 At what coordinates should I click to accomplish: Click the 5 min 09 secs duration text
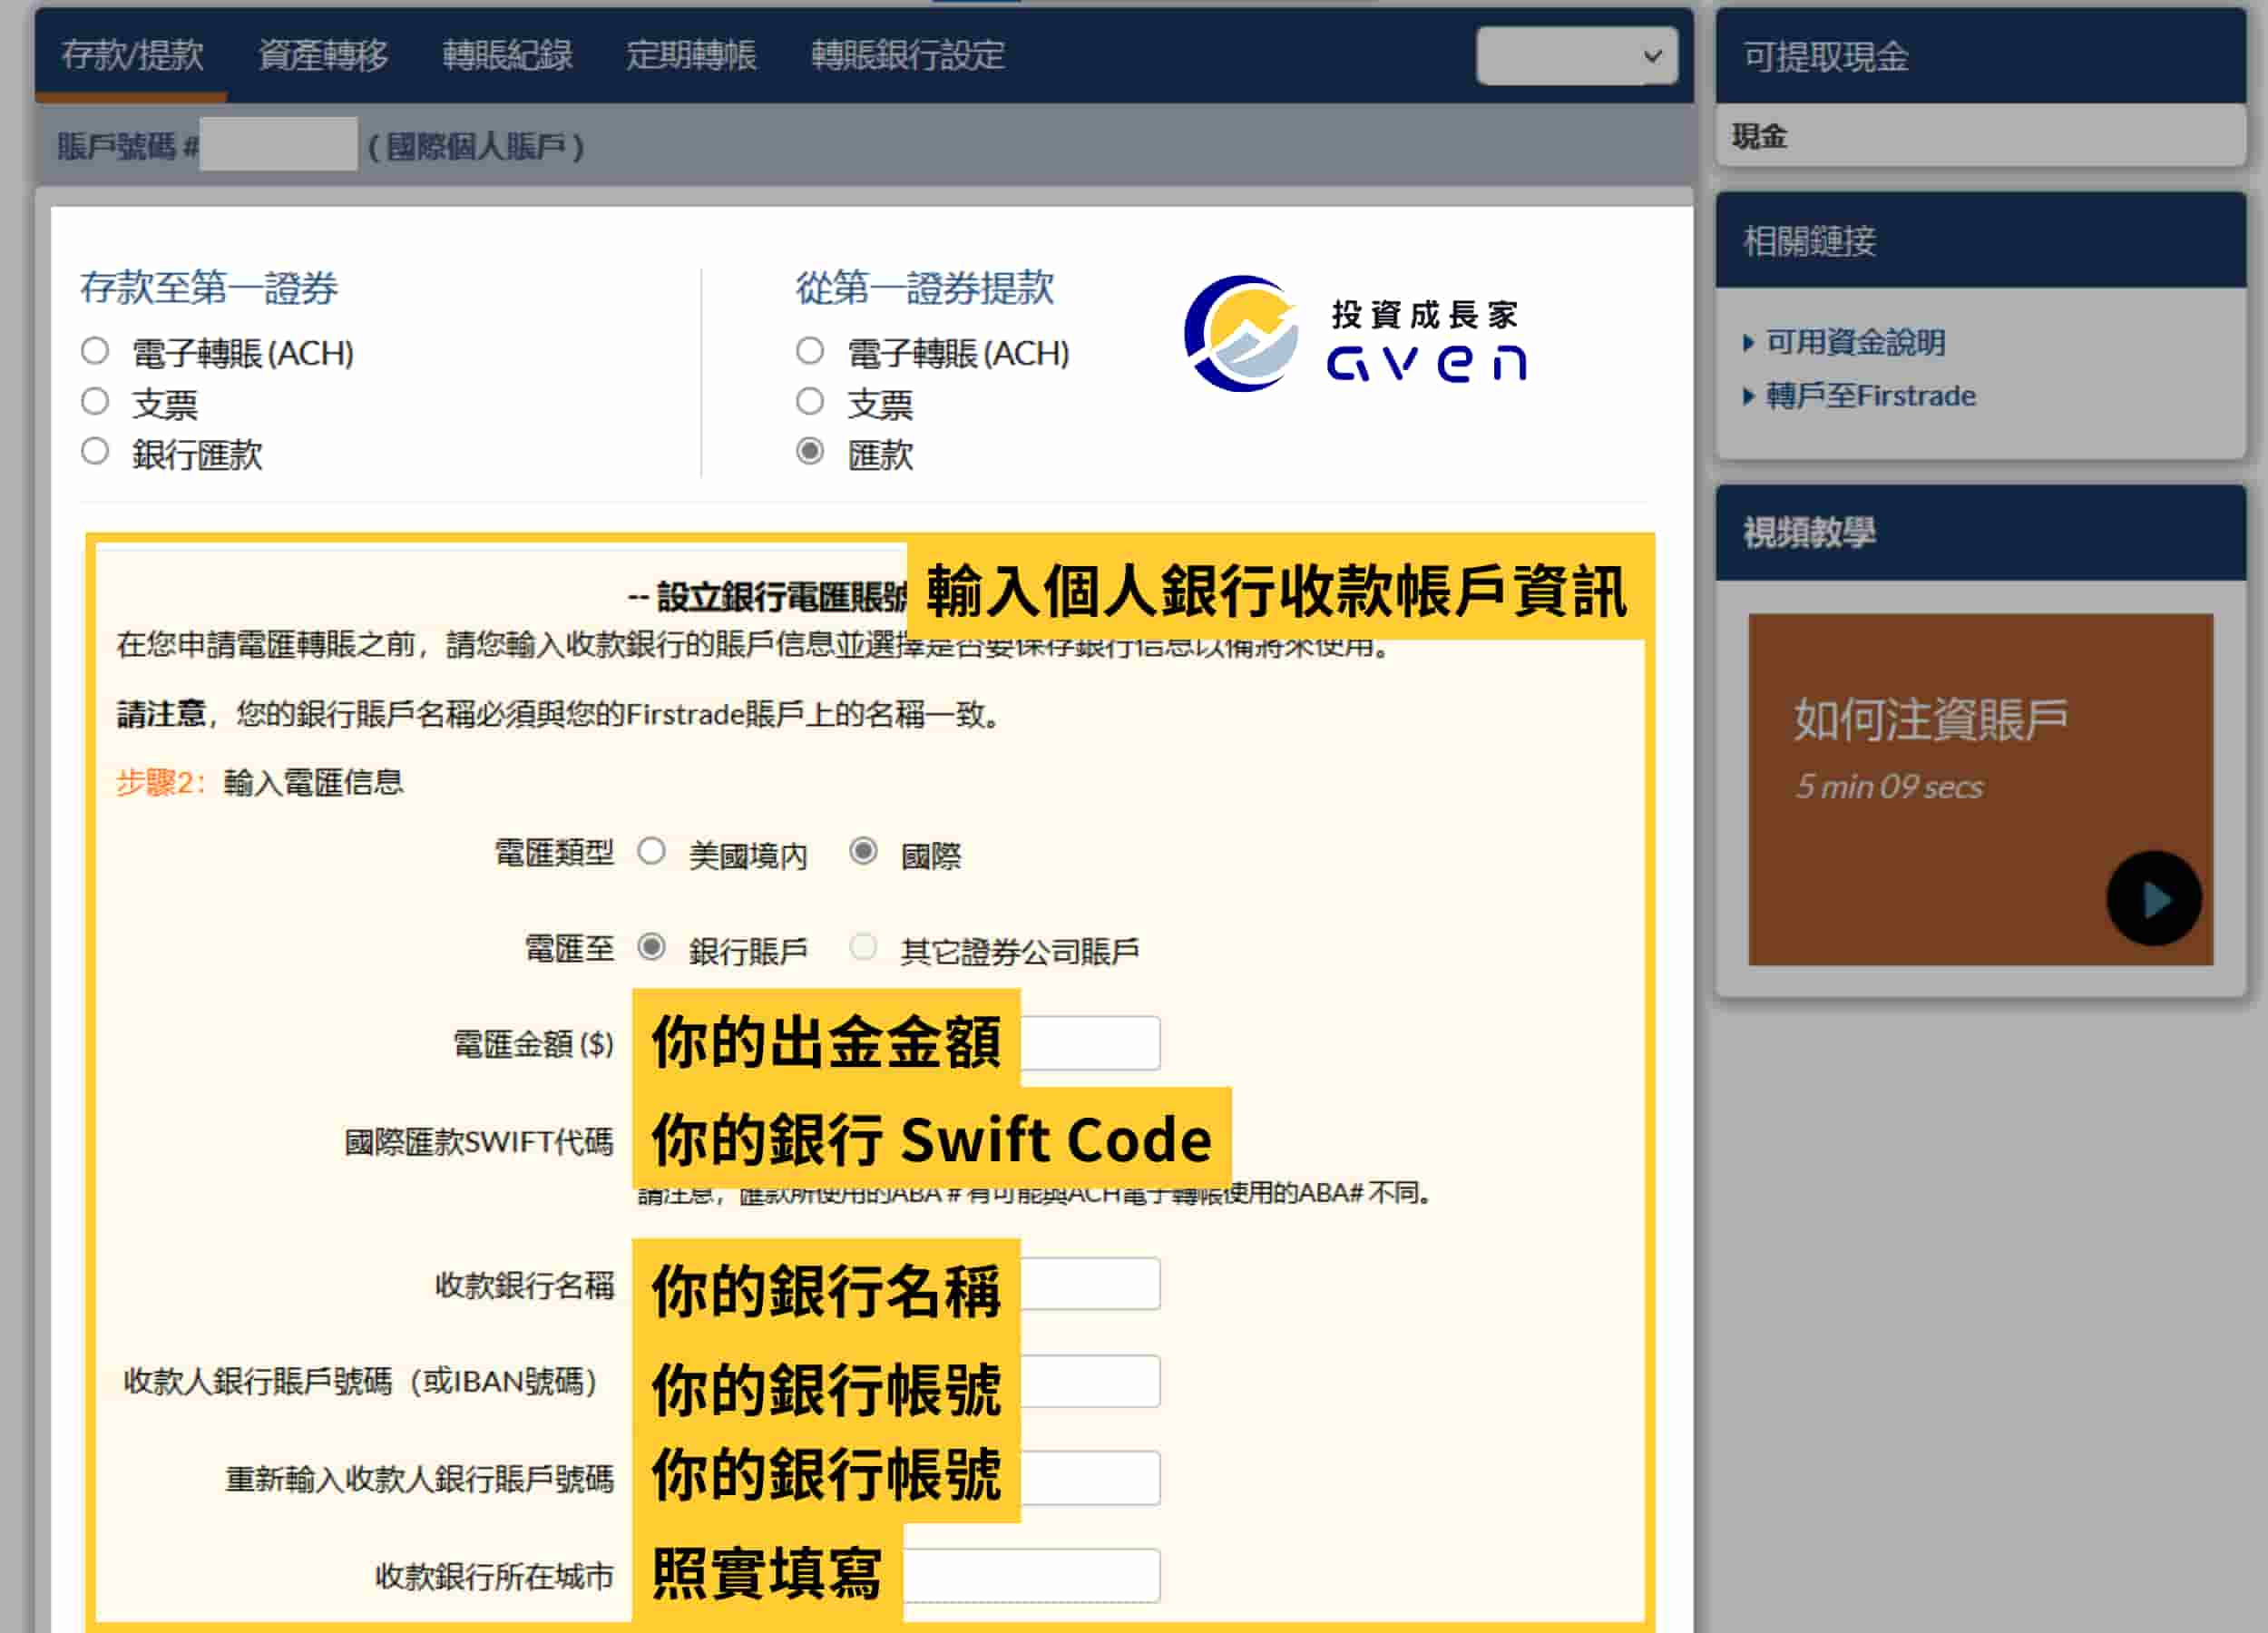[1890, 787]
